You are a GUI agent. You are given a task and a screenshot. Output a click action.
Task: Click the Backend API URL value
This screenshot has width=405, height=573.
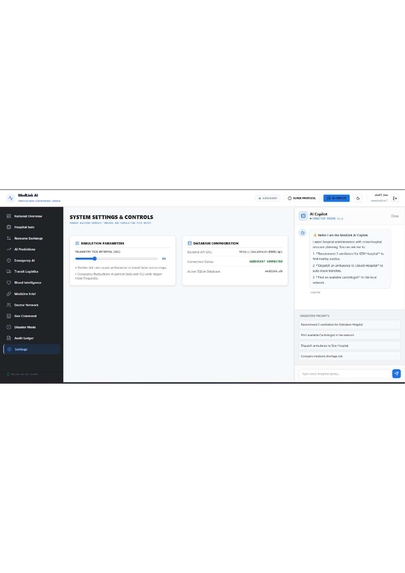coord(261,252)
